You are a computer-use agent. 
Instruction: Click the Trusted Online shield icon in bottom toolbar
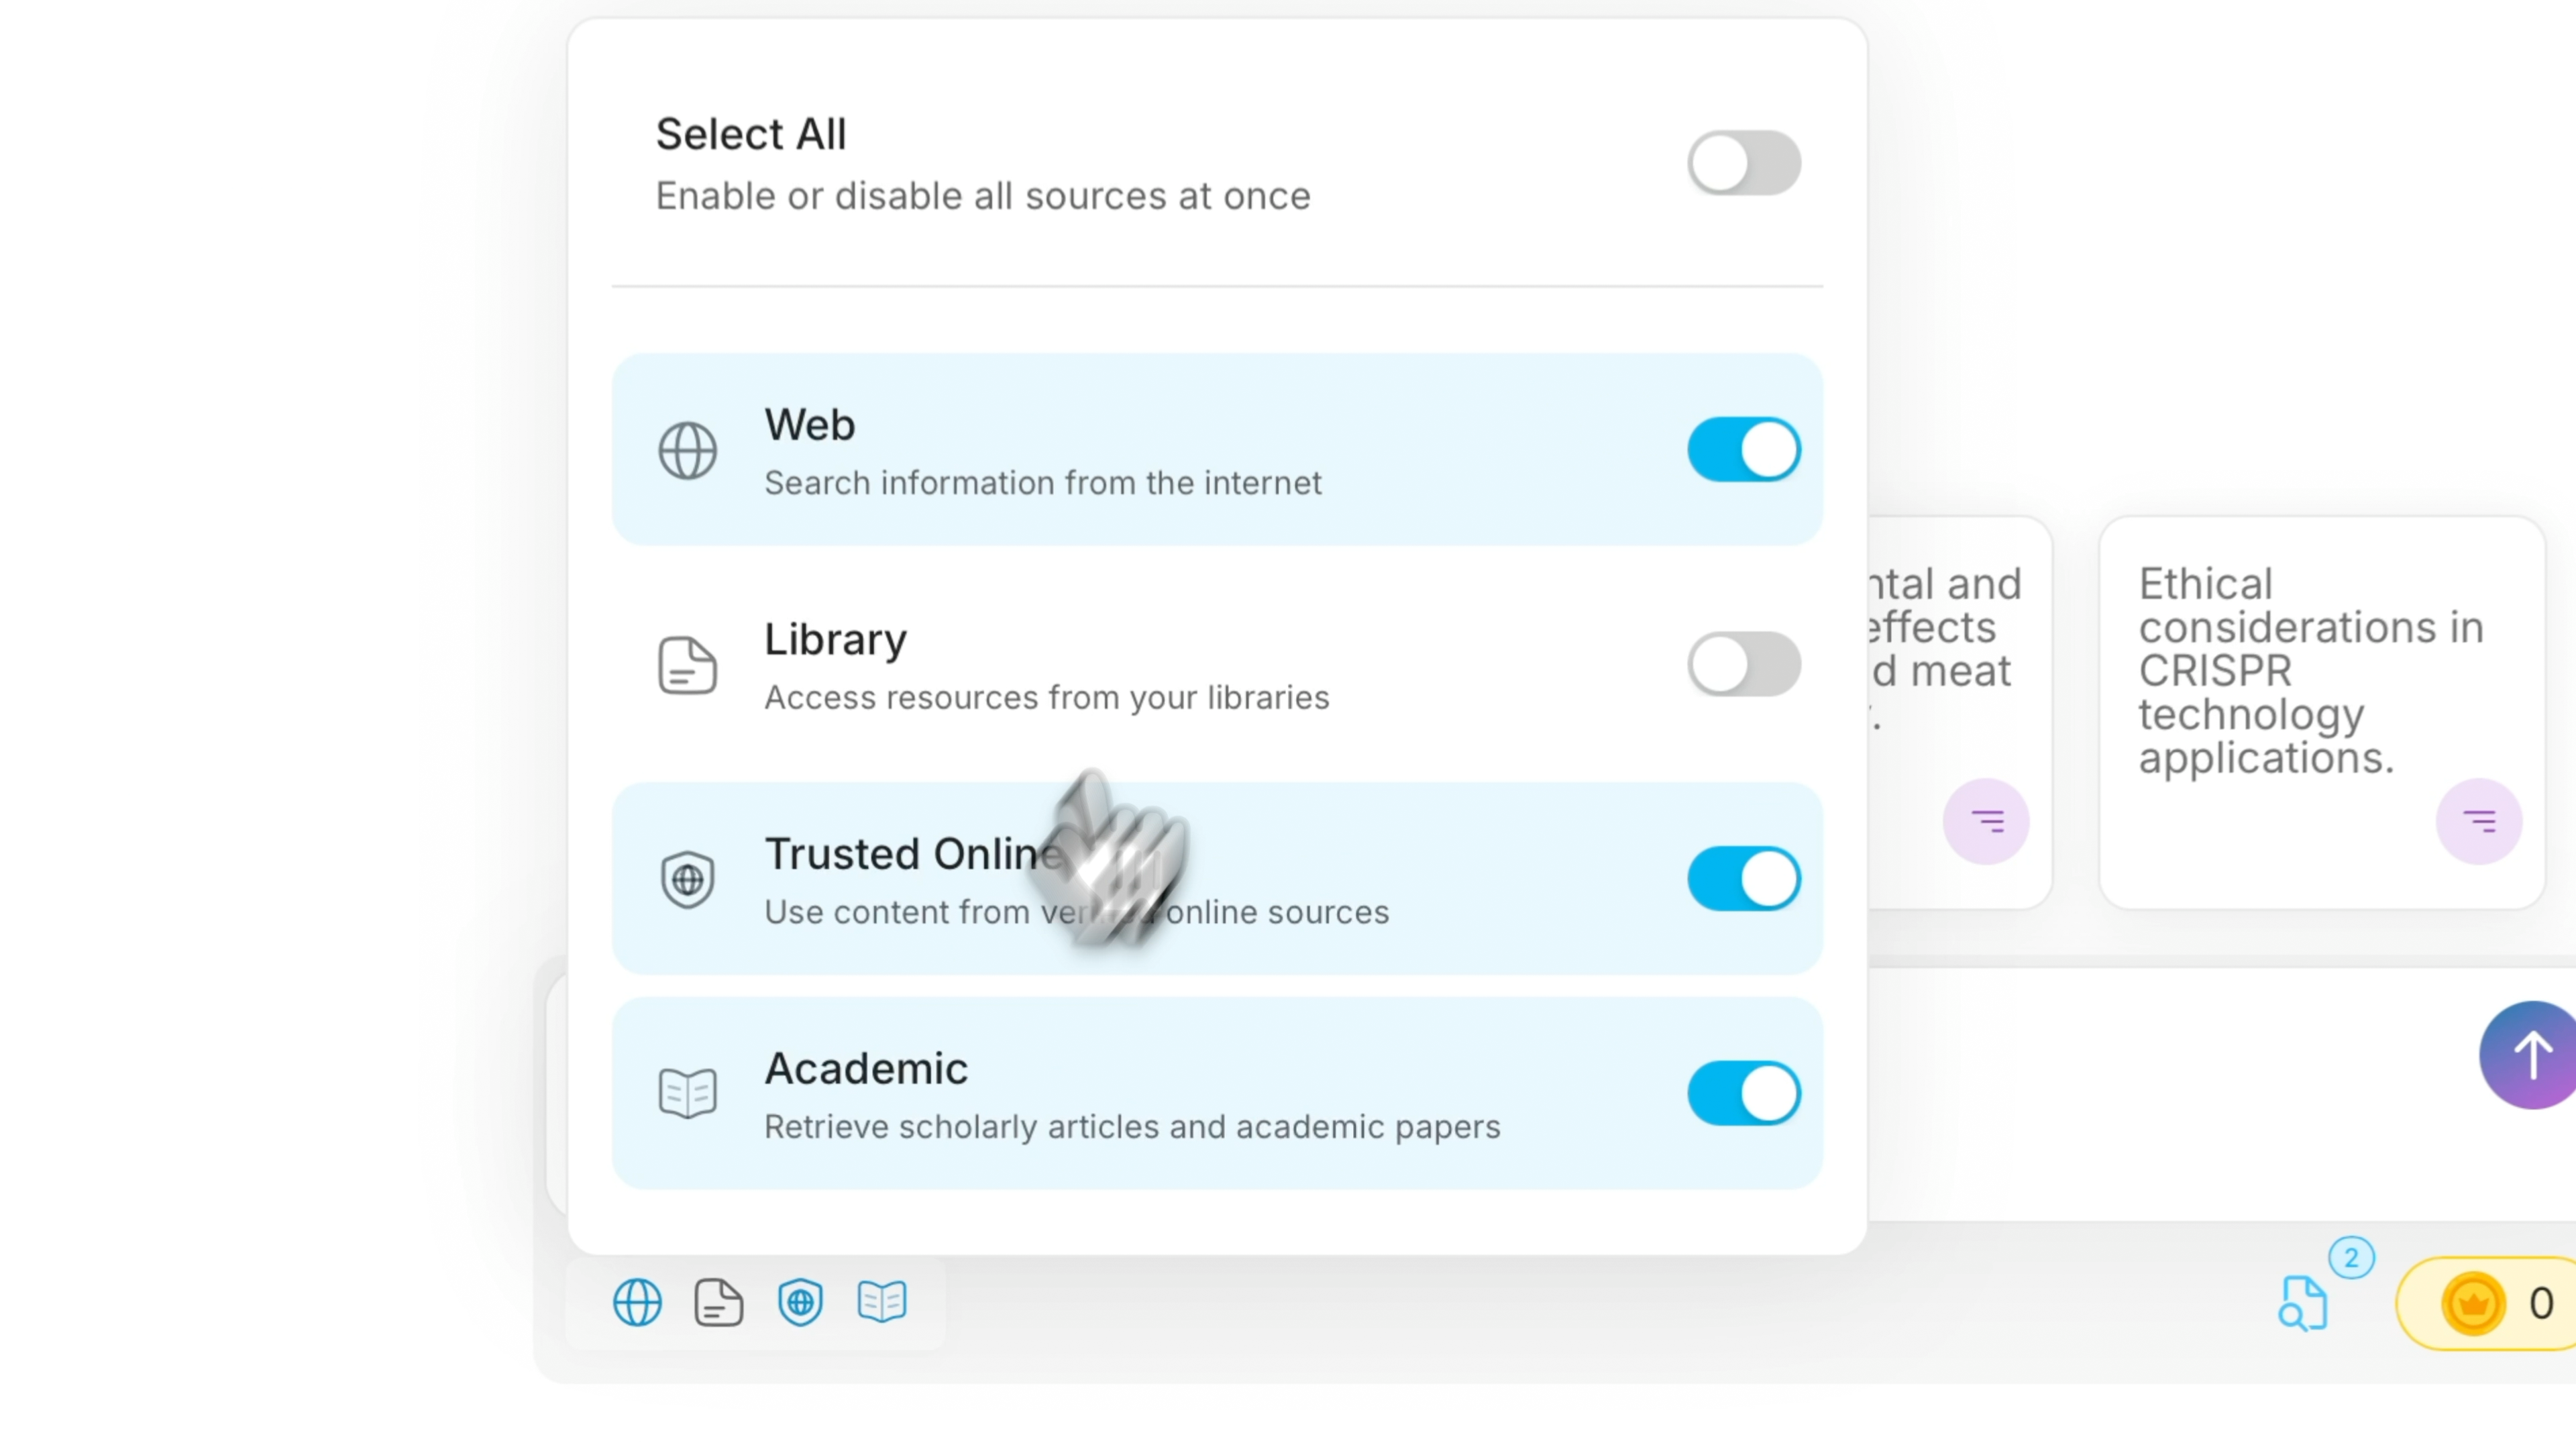point(800,1303)
